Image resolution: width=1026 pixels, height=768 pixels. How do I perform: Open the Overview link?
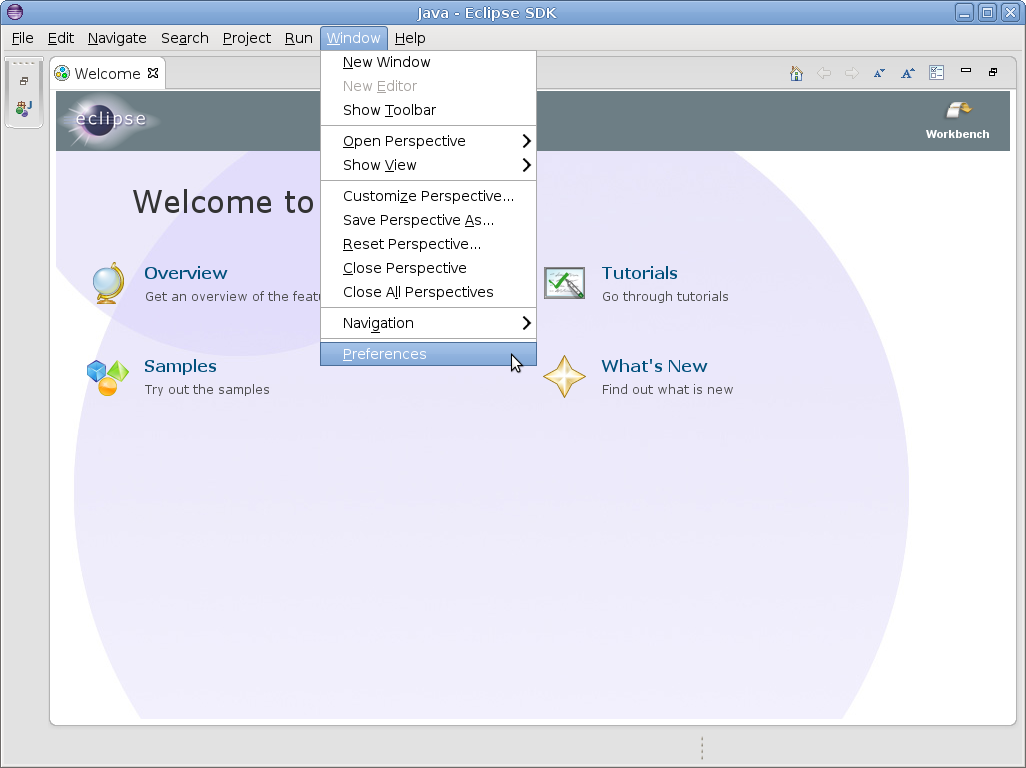186,273
